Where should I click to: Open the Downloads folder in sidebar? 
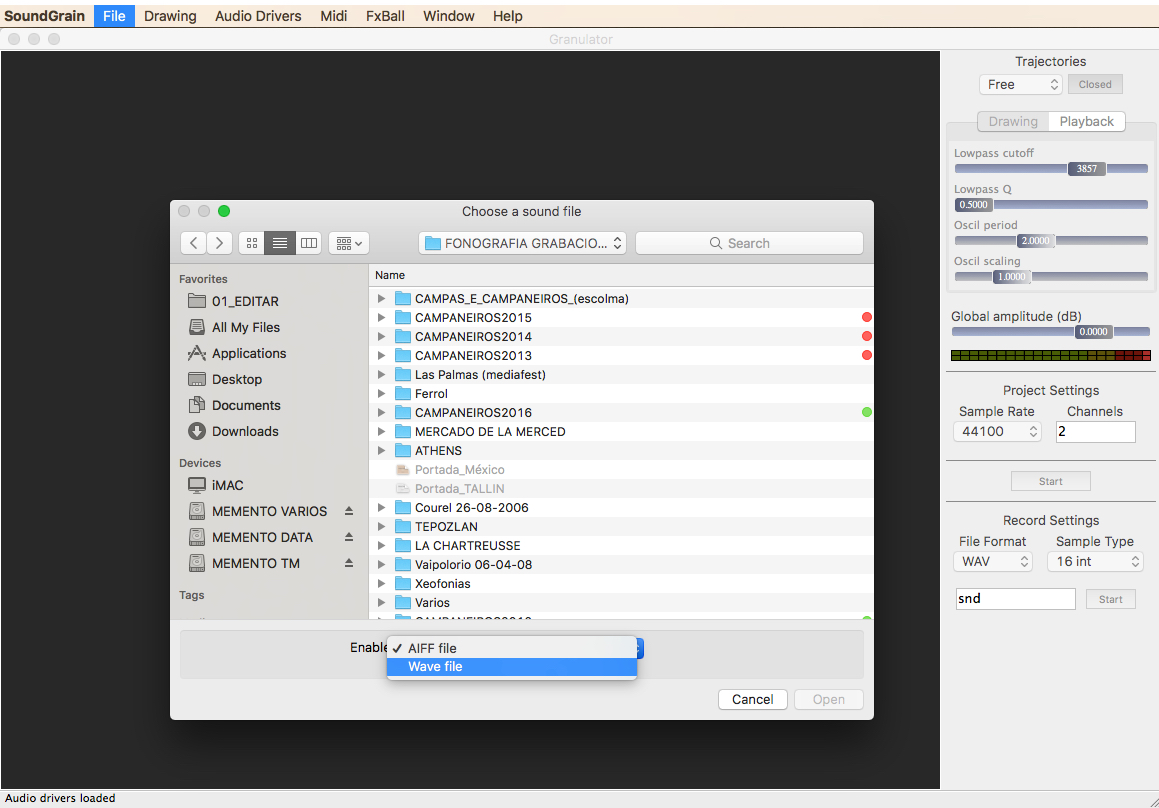click(244, 431)
